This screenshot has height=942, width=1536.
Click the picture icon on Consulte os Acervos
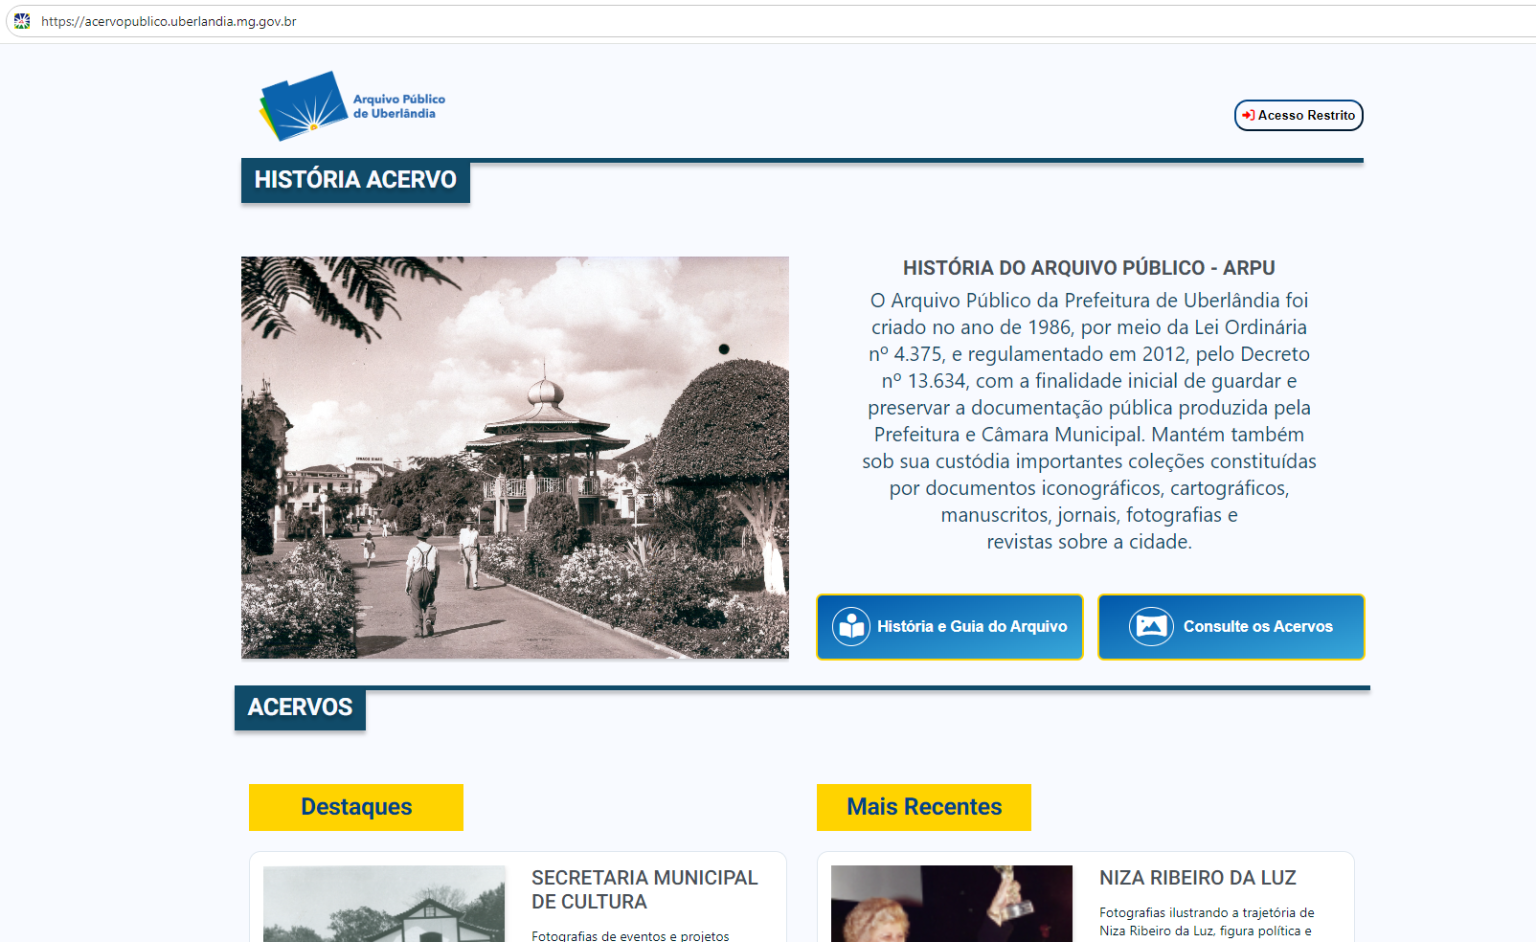tap(1151, 627)
